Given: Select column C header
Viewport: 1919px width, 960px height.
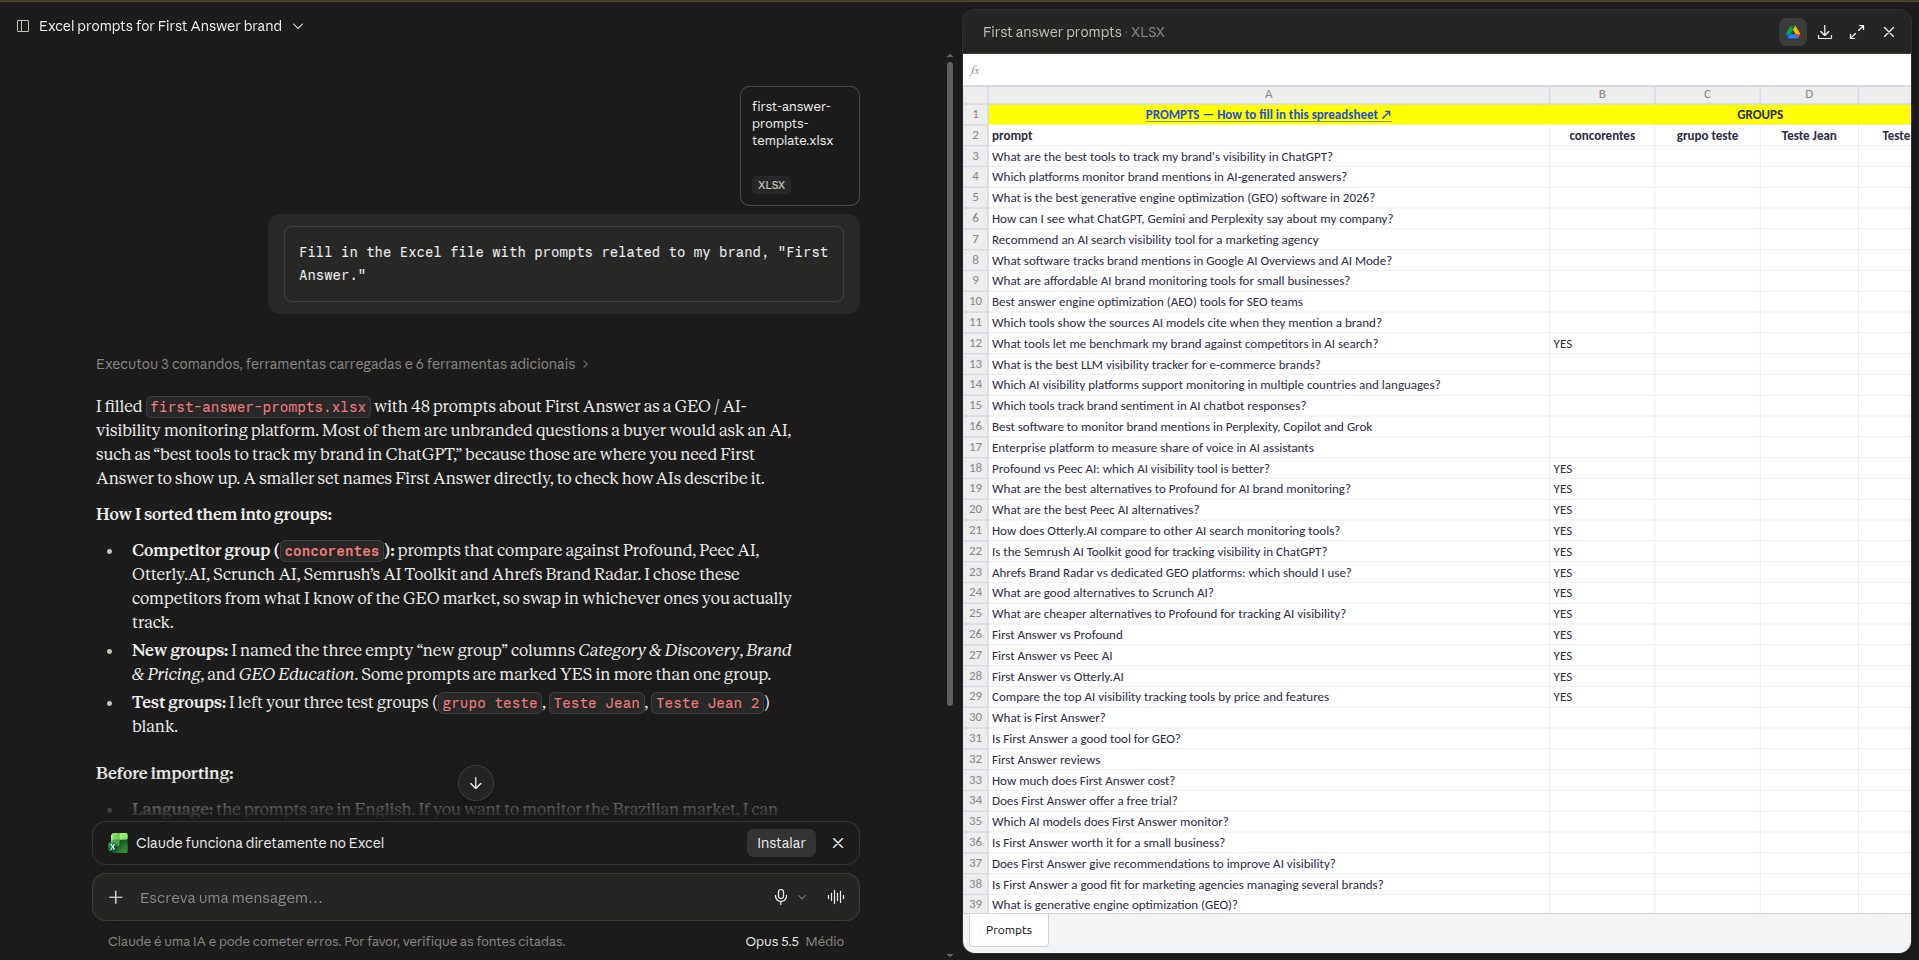Looking at the screenshot, I should (1707, 94).
